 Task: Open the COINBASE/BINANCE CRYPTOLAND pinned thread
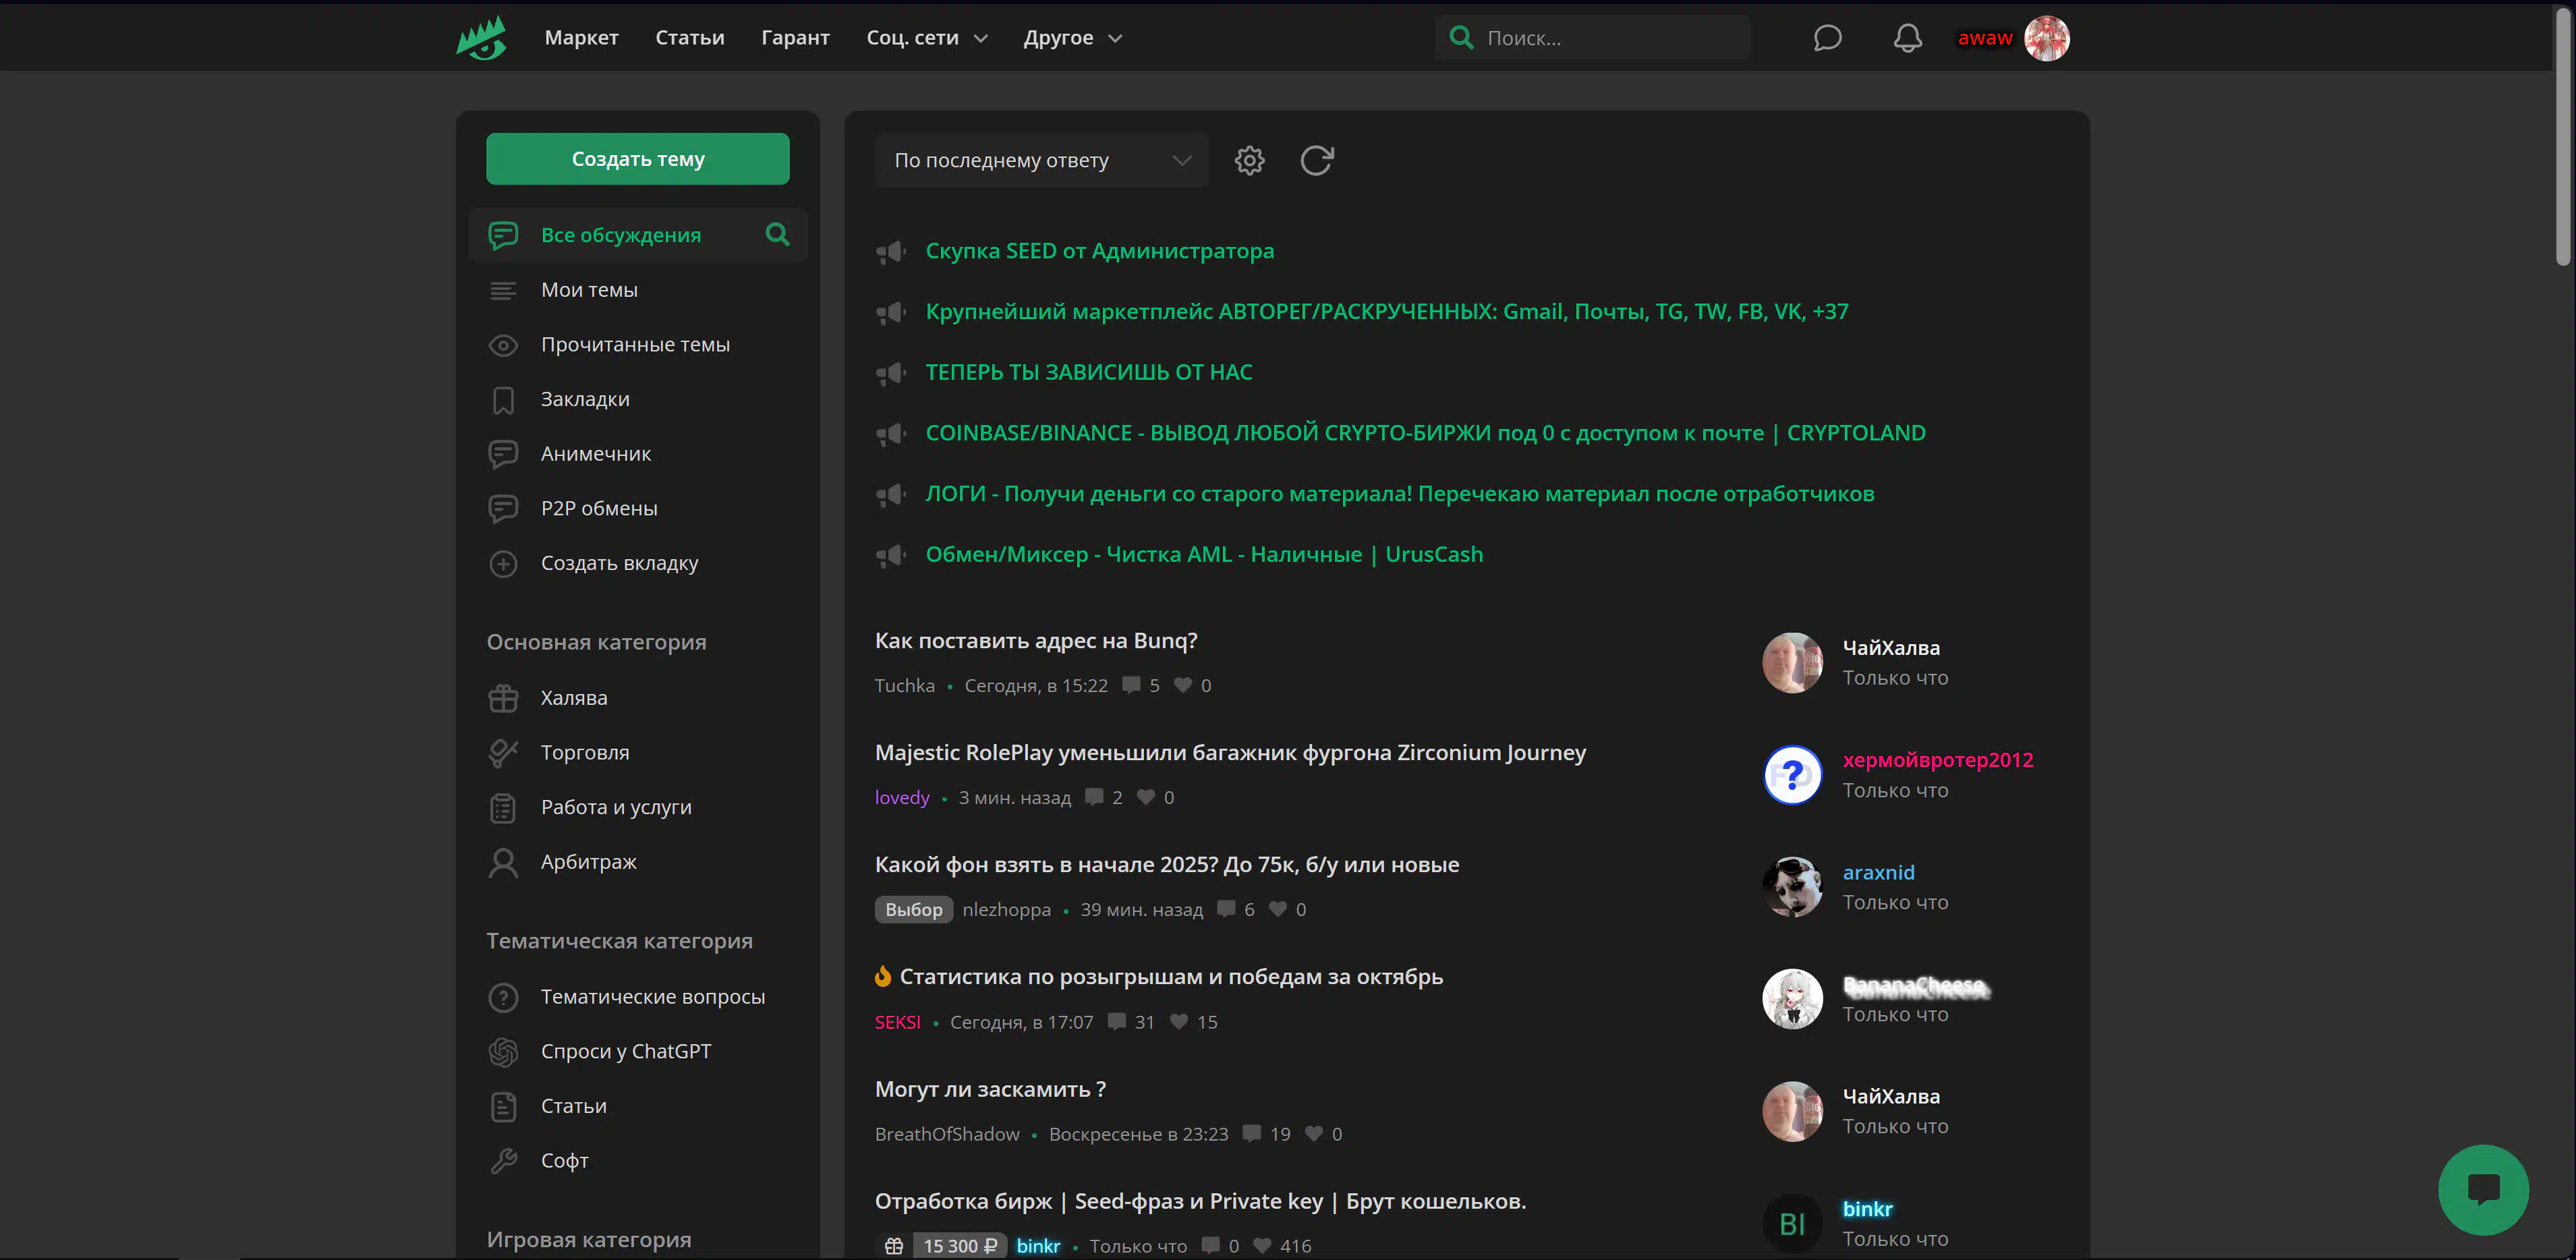point(1425,433)
